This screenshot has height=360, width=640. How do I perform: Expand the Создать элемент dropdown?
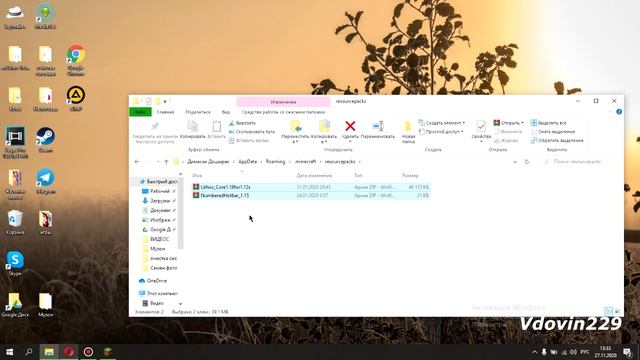click(464, 123)
